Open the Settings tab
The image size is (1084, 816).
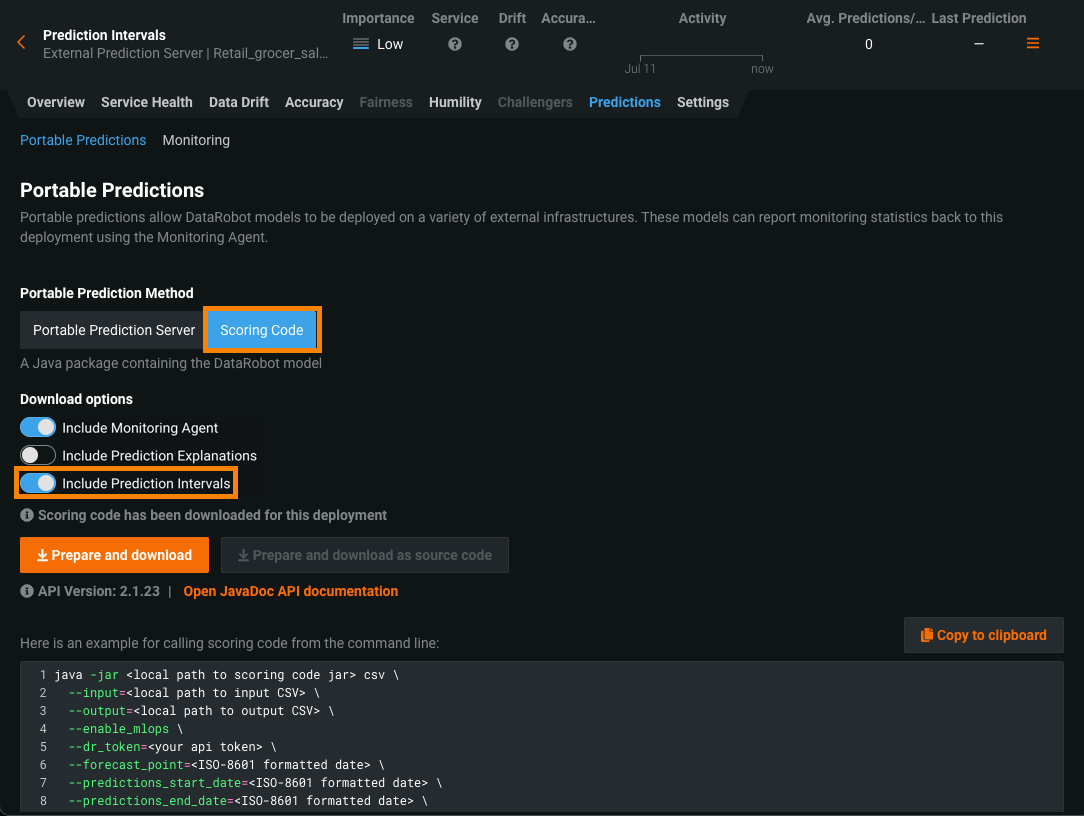(702, 102)
